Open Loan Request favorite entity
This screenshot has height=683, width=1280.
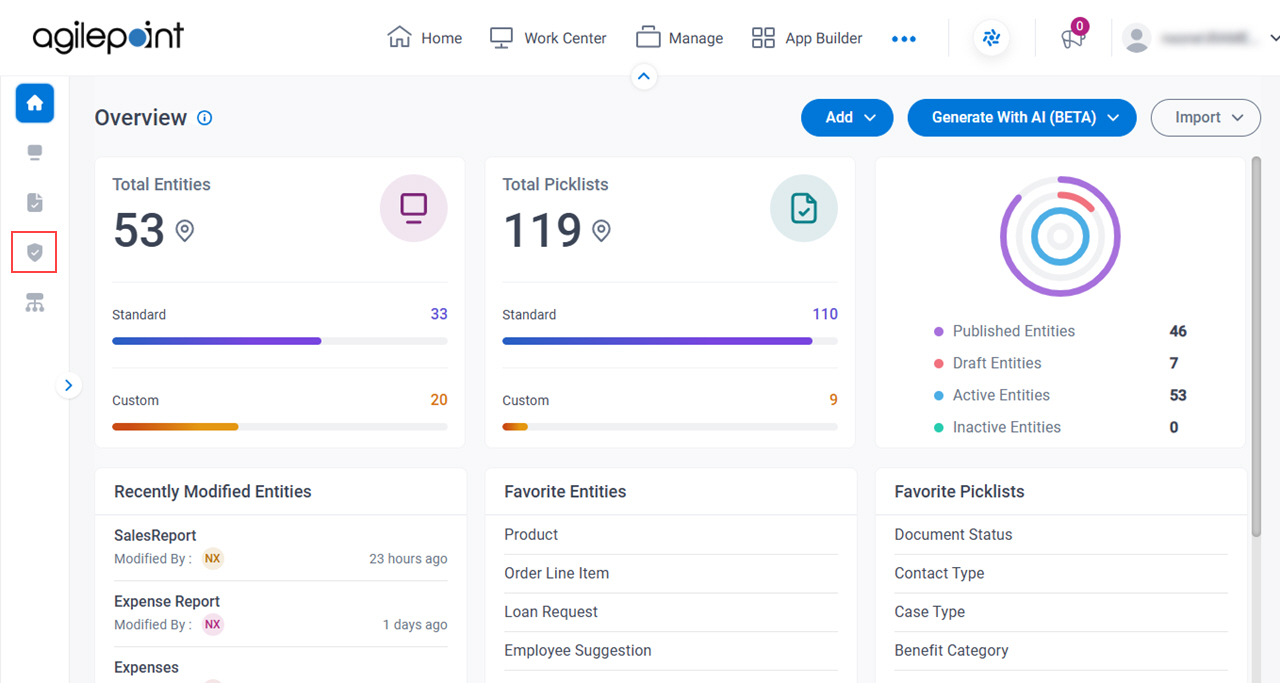(x=551, y=612)
